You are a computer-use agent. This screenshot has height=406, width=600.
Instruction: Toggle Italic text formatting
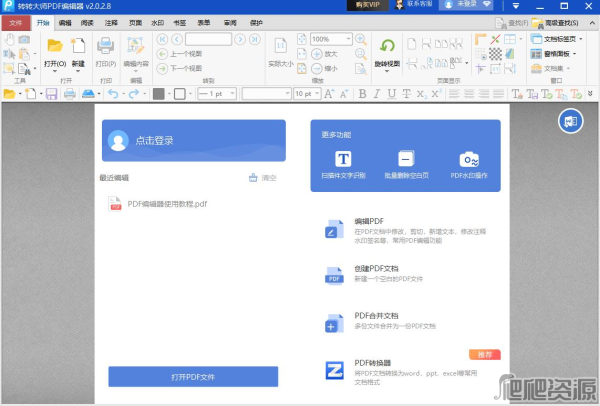click(377, 94)
